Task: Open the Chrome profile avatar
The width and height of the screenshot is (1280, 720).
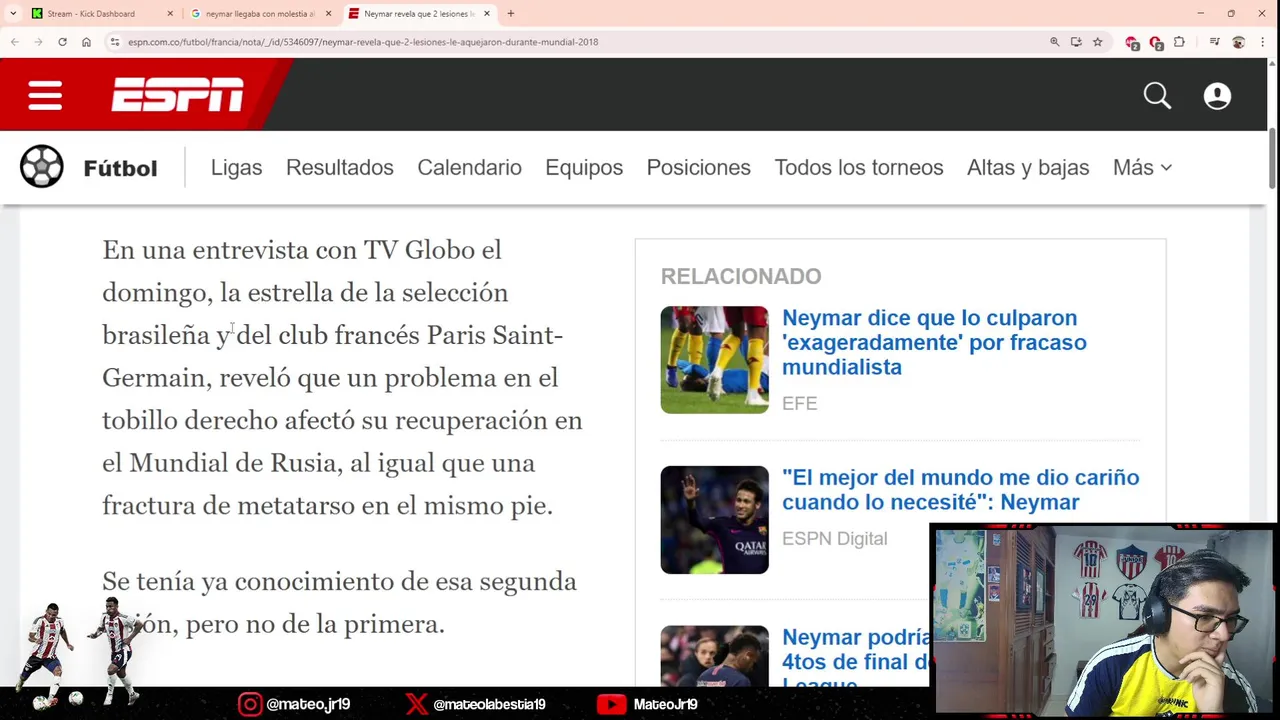Action: click(1238, 42)
